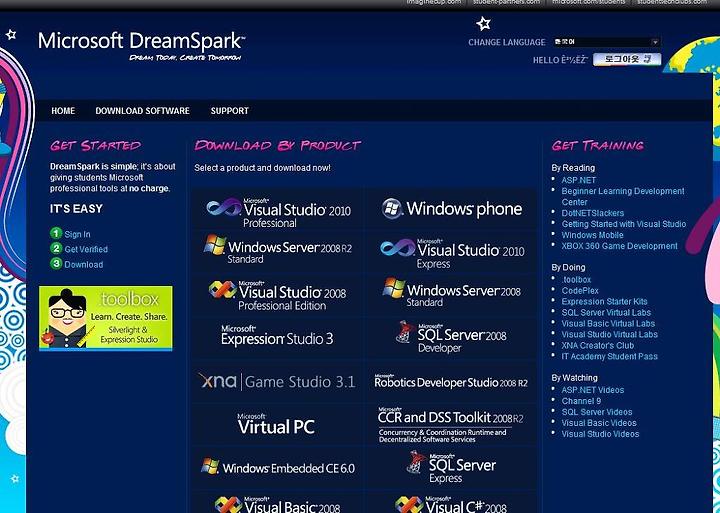Open IT Academy Student Pass link
This screenshot has width=720, height=513.
609,356
